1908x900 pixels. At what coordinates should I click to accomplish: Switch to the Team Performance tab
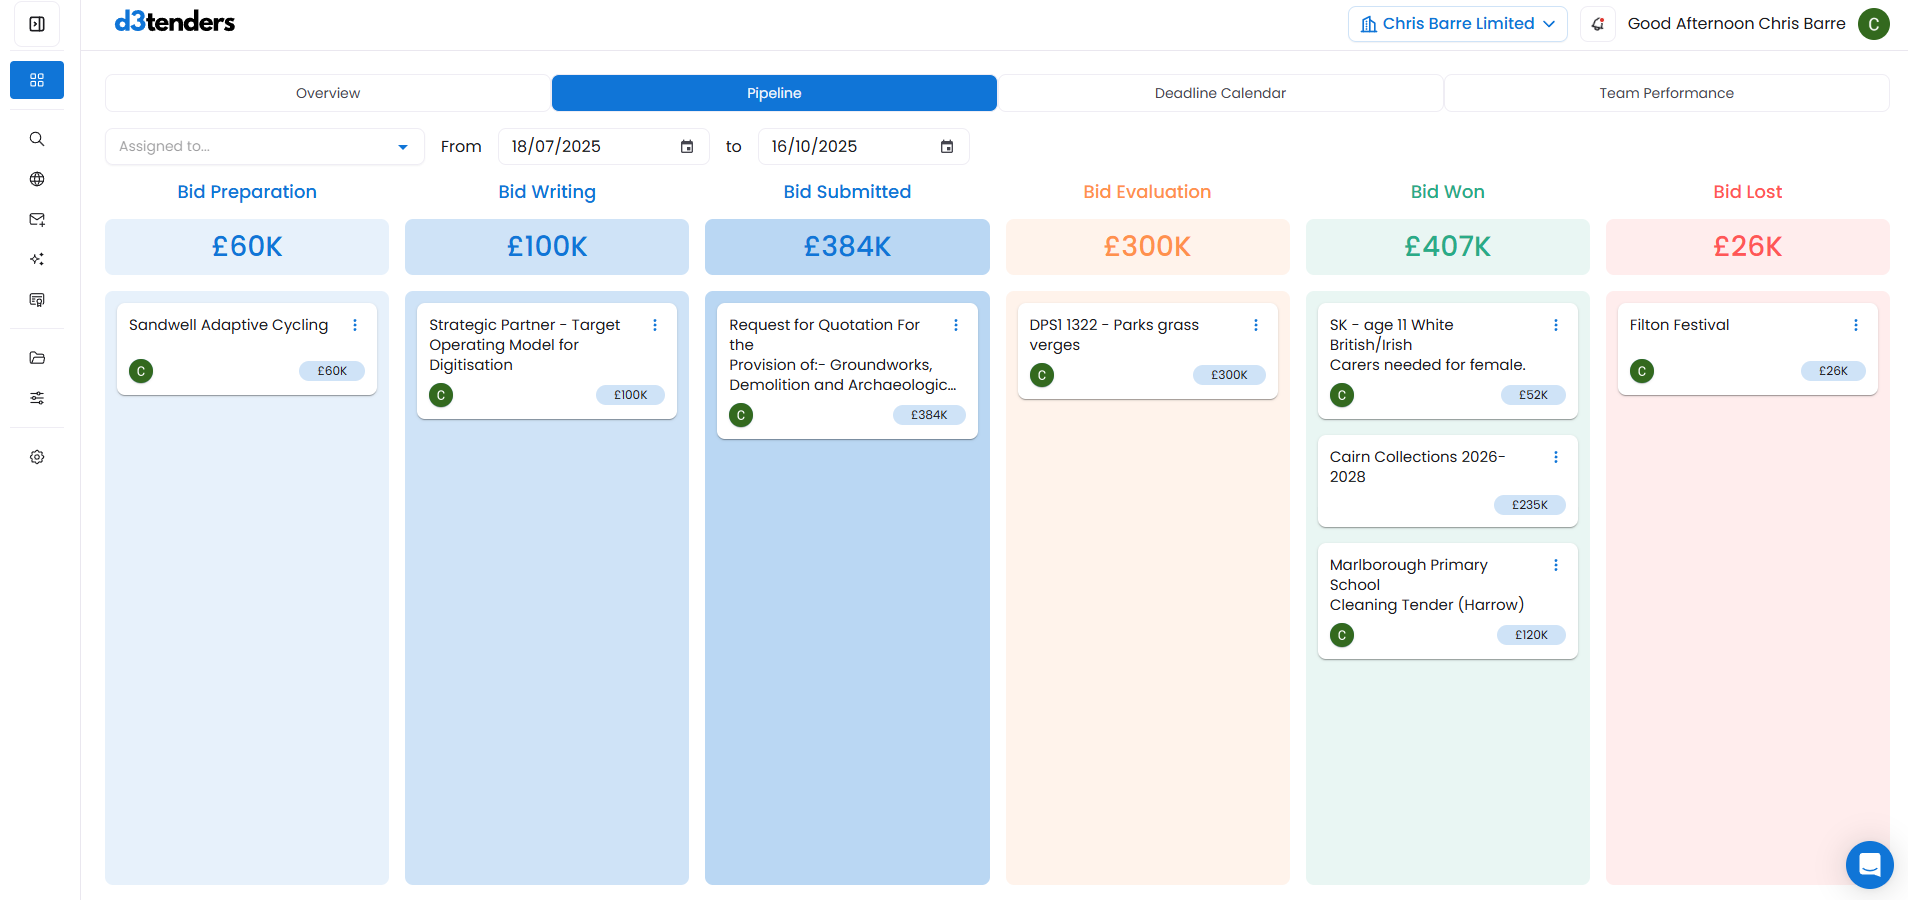(1665, 93)
